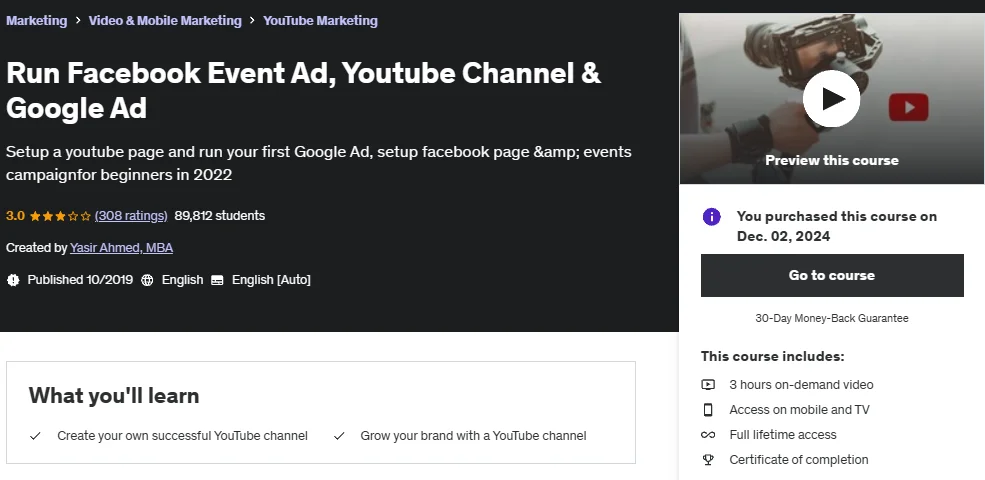Screen dimensions: 985x480
Task: Open the 308 ratings link
Action: pos(131,215)
